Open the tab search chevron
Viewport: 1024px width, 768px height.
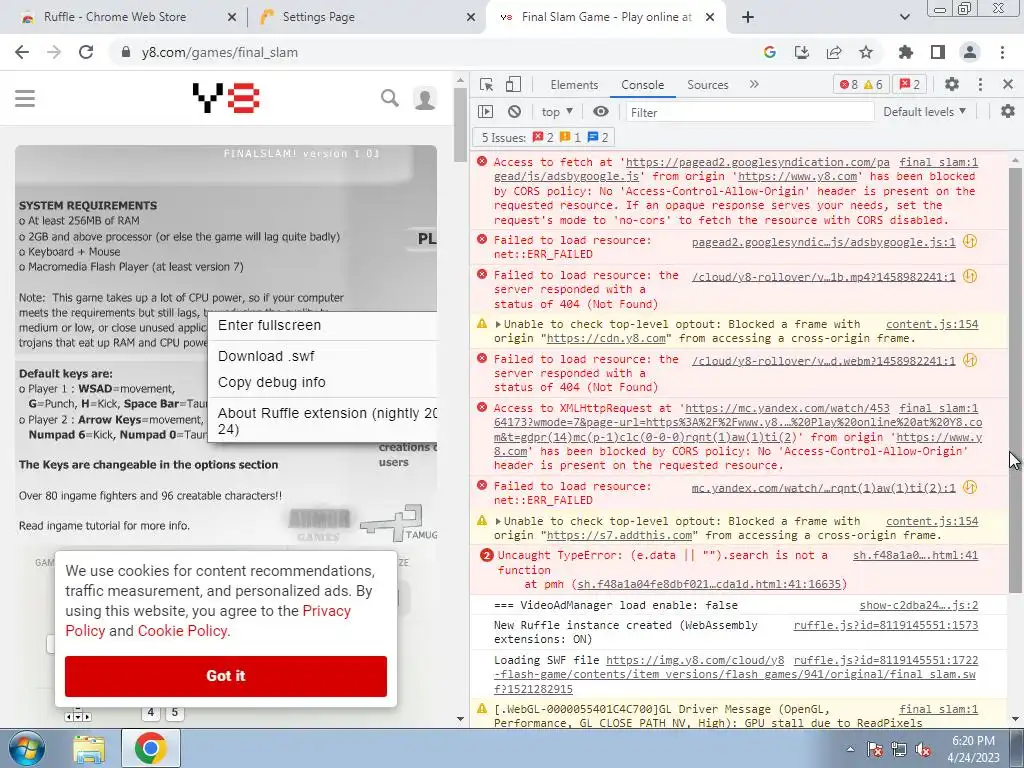tap(904, 18)
